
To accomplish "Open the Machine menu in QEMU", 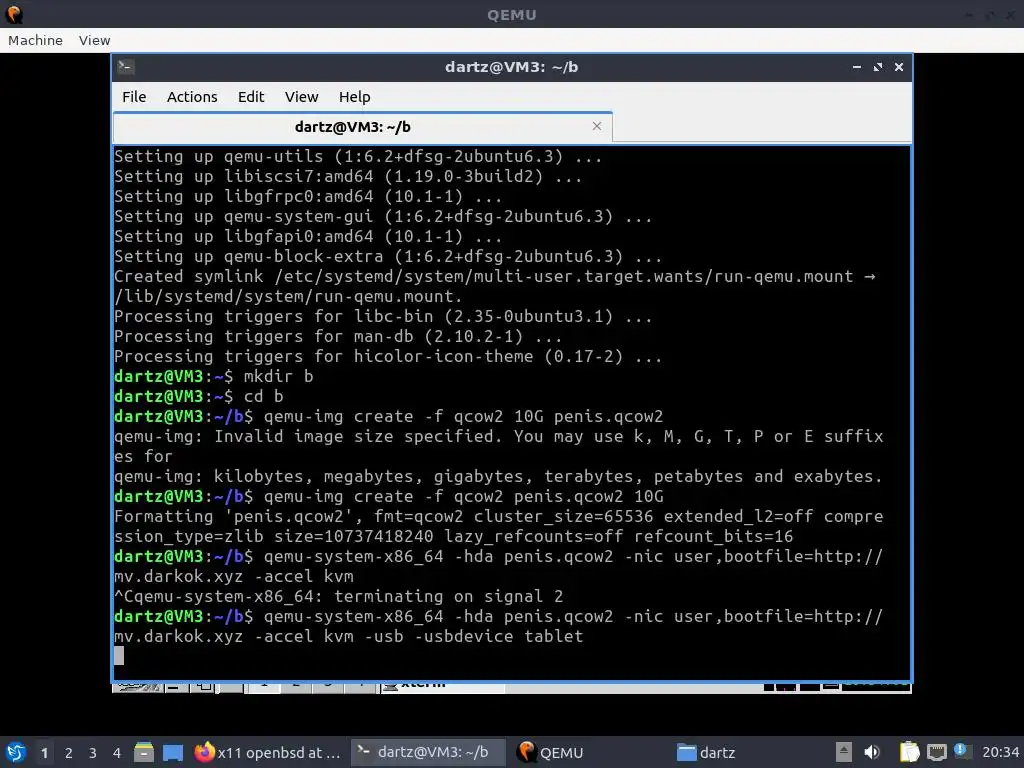I will [x=35, y=40].
